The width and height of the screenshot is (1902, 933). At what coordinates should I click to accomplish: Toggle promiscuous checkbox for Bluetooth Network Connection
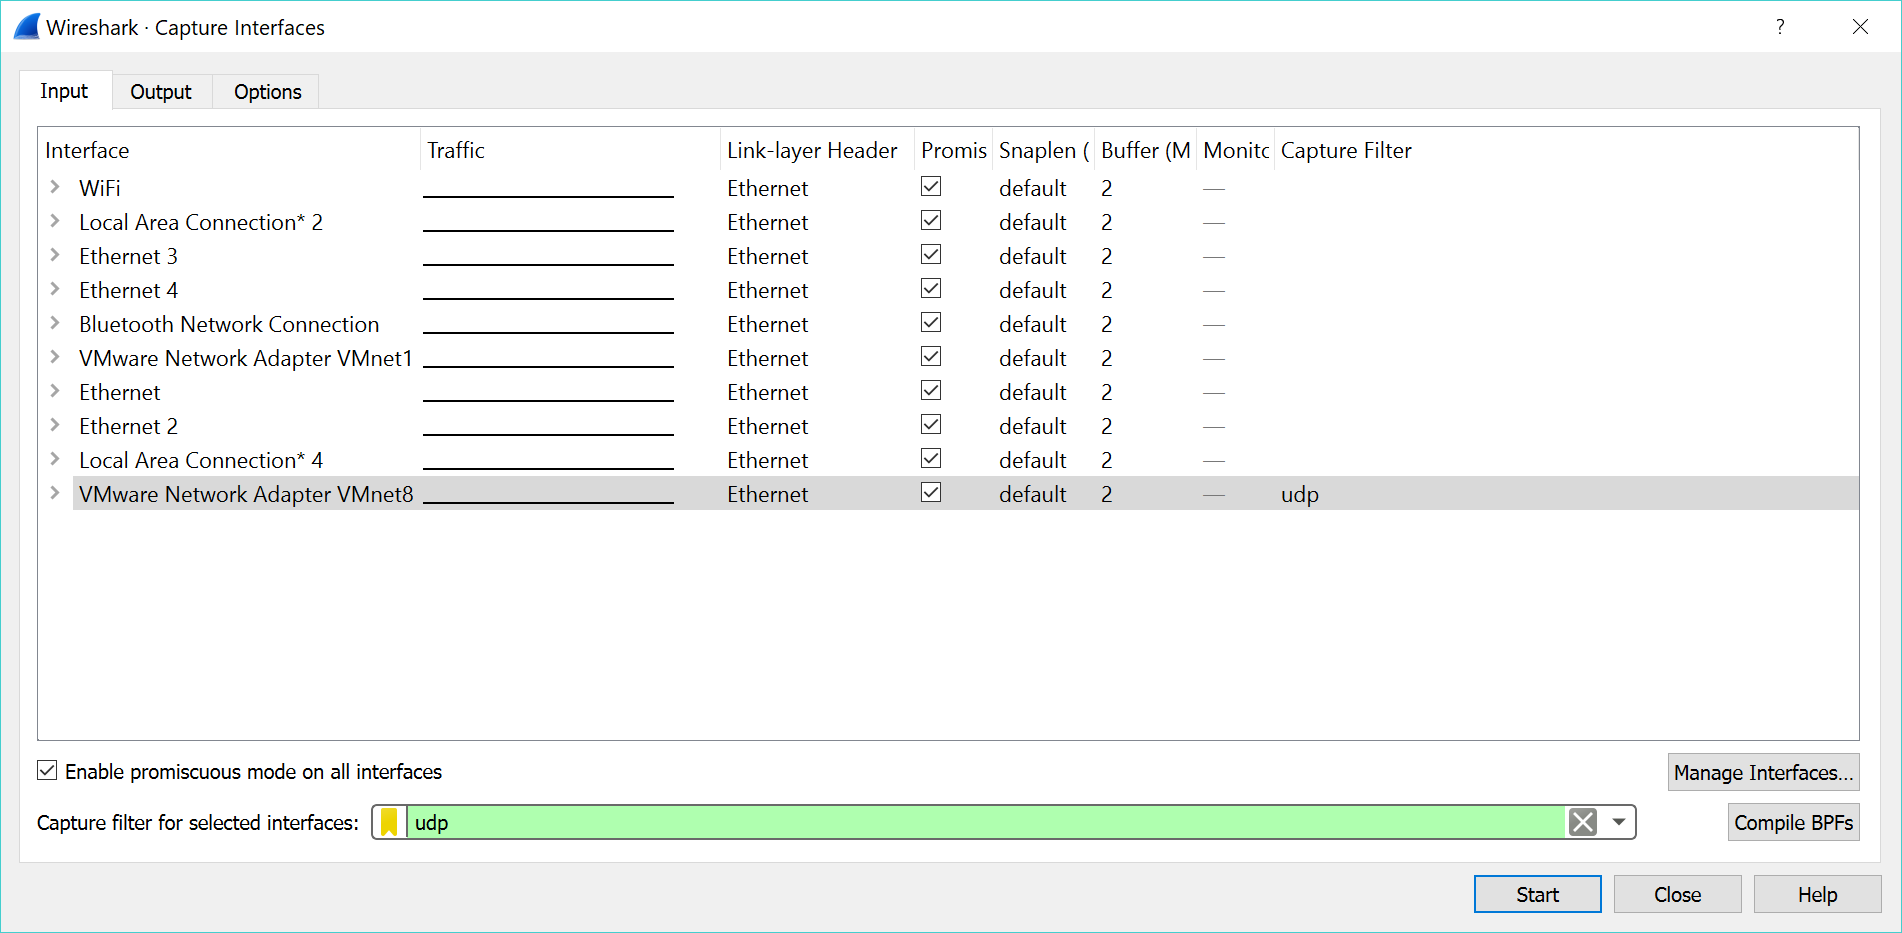(931, 323)
